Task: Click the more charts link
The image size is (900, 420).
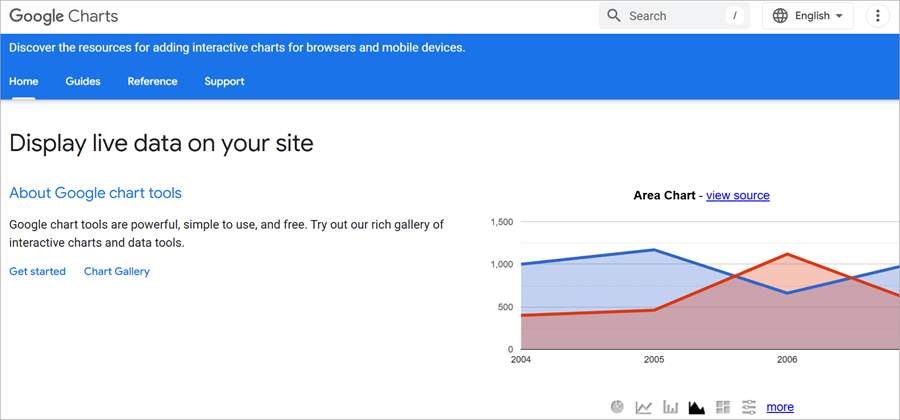Action: (x=780, y=407)
